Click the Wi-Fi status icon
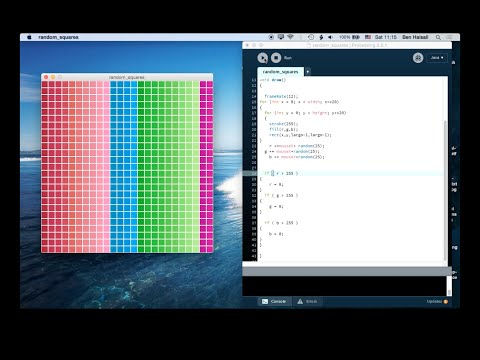 point(290,37)
